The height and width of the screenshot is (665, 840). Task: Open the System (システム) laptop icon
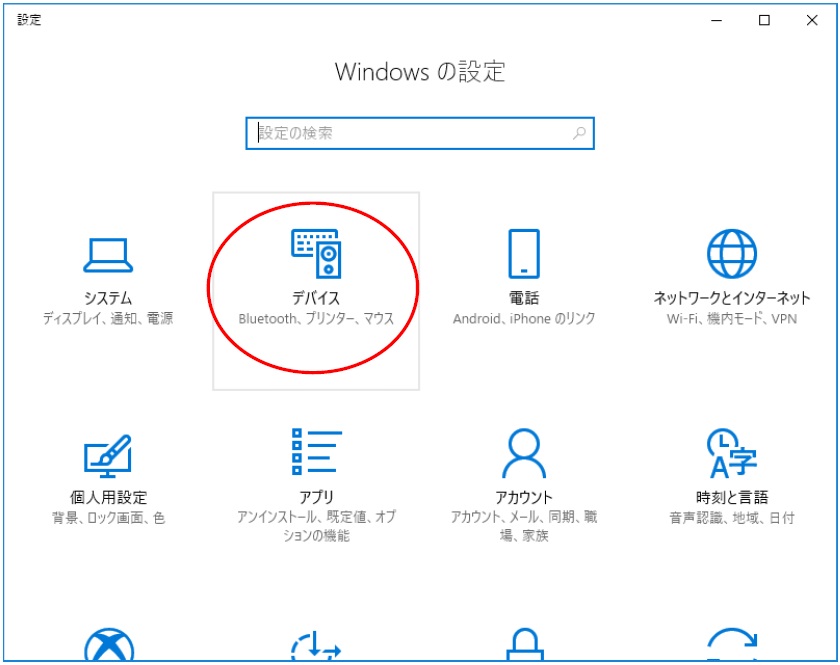(x=107, y=255)
